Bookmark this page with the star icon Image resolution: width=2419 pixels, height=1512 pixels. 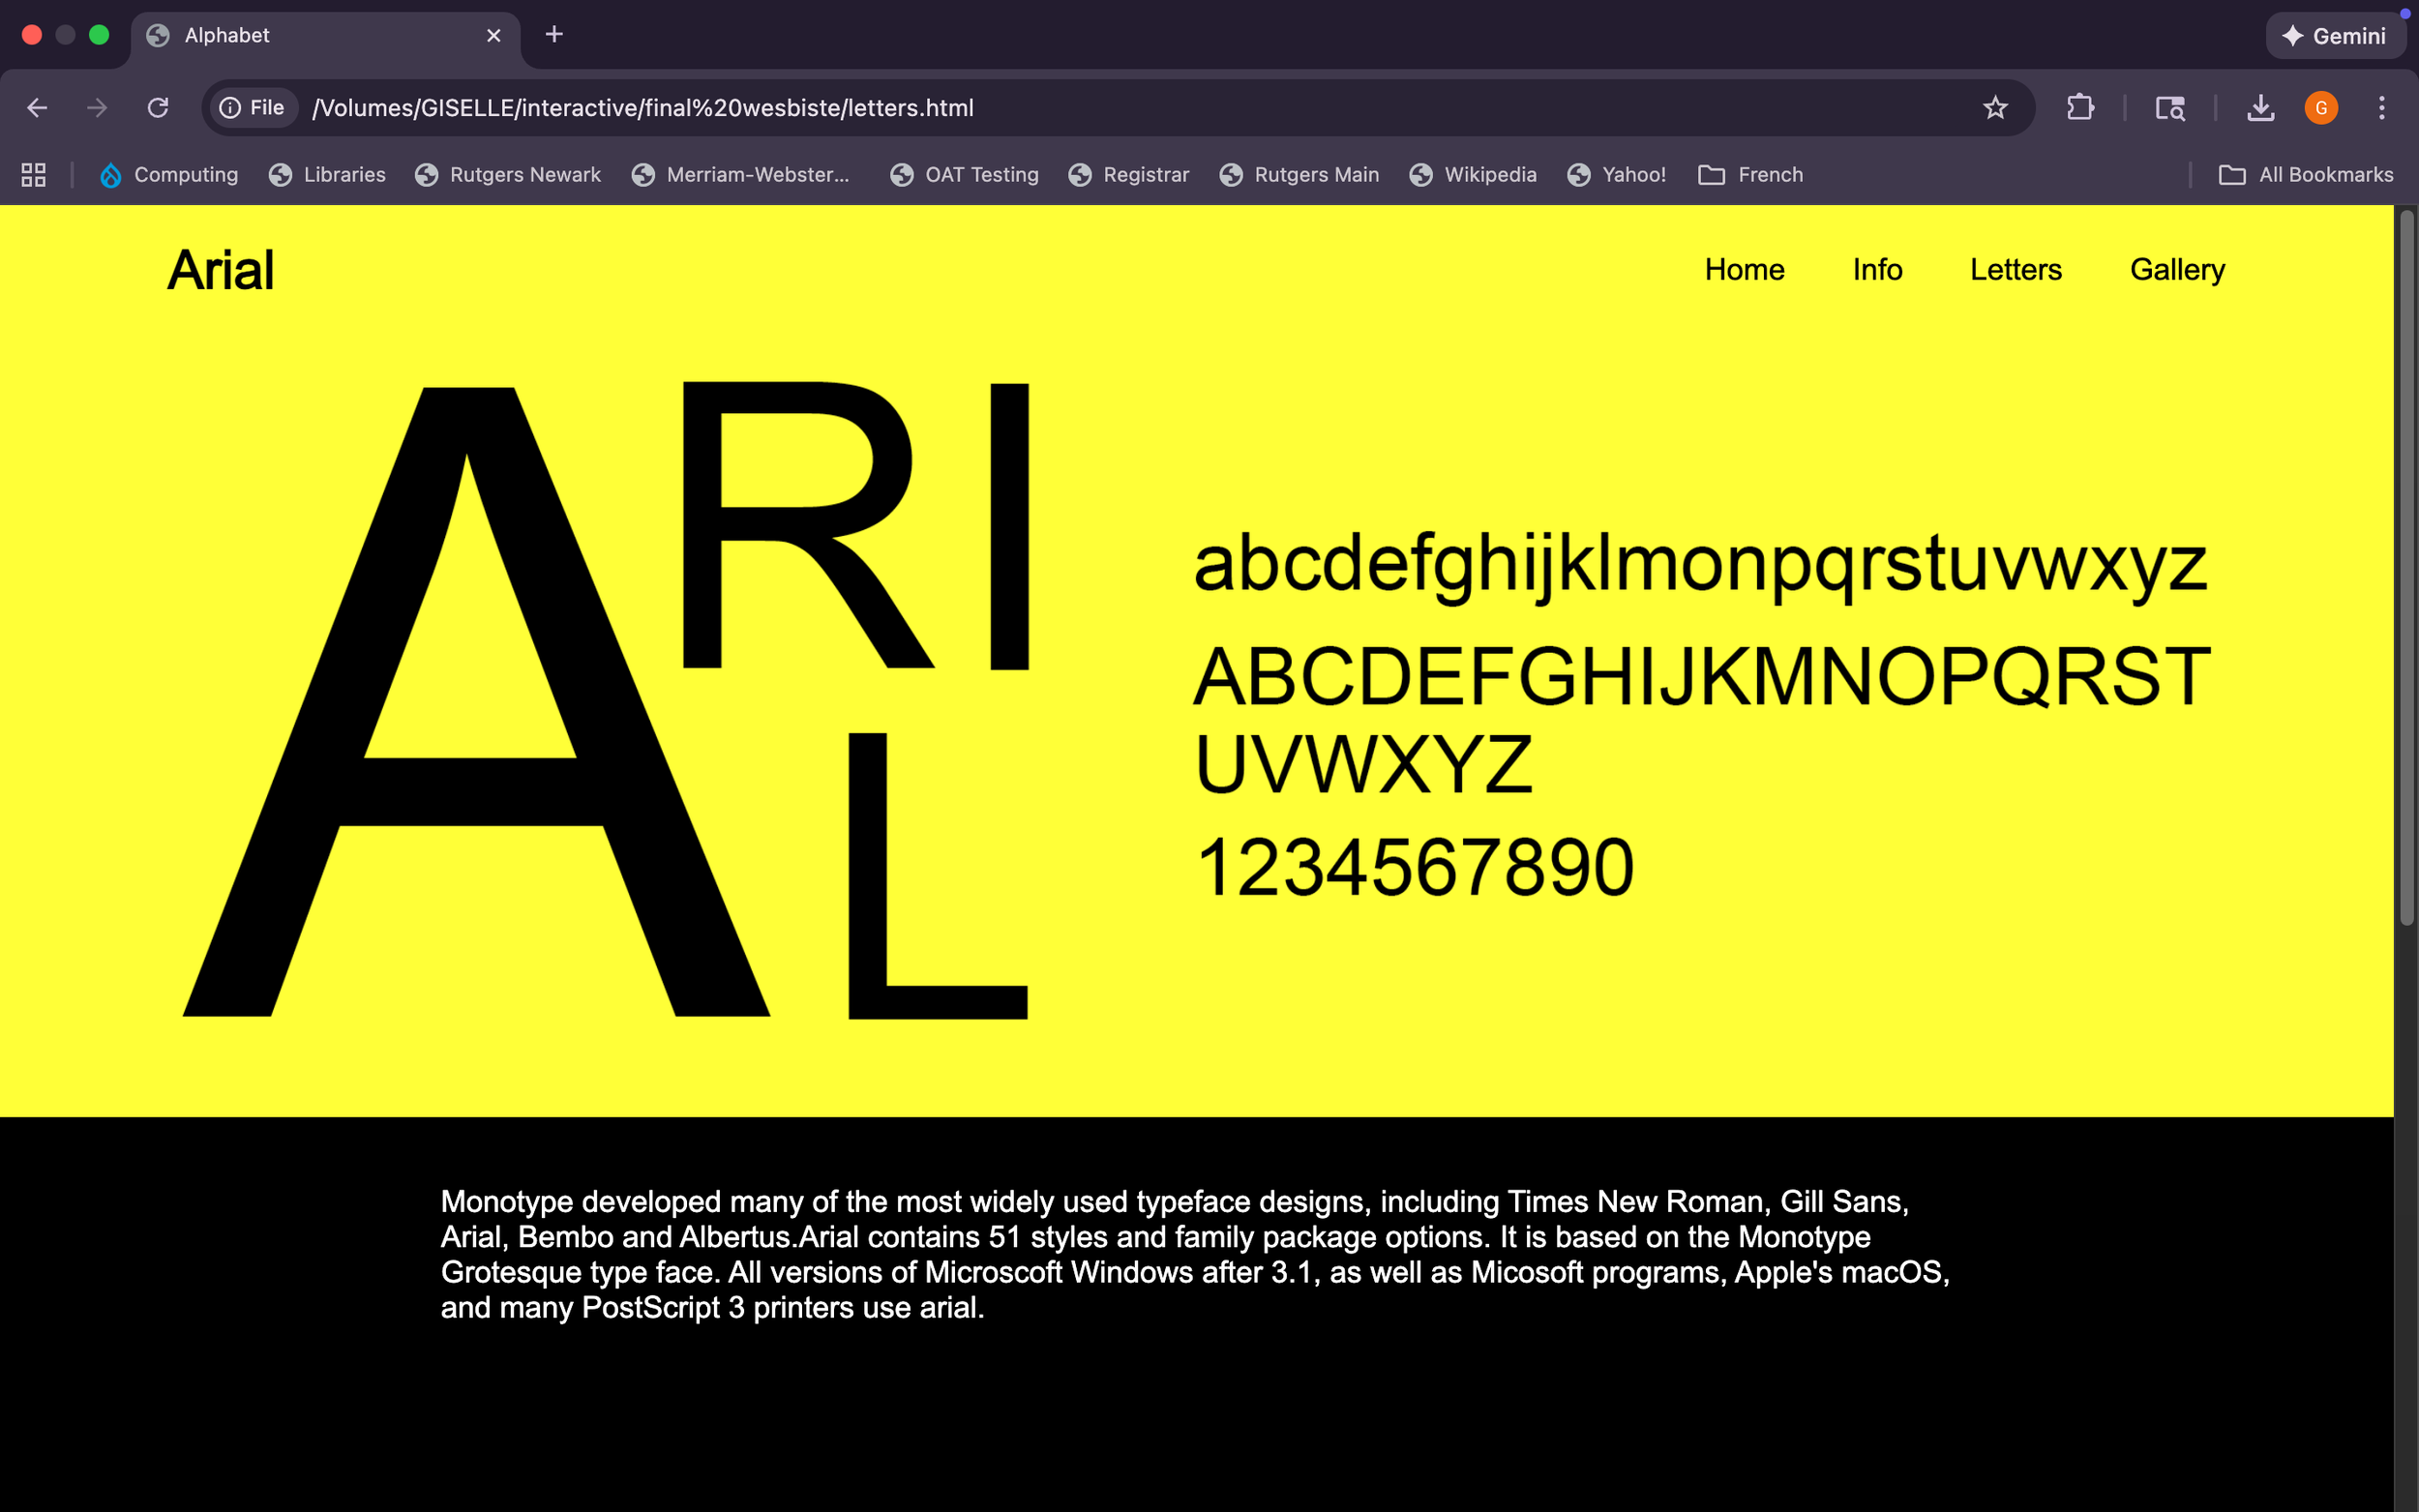pos(1996,107)
